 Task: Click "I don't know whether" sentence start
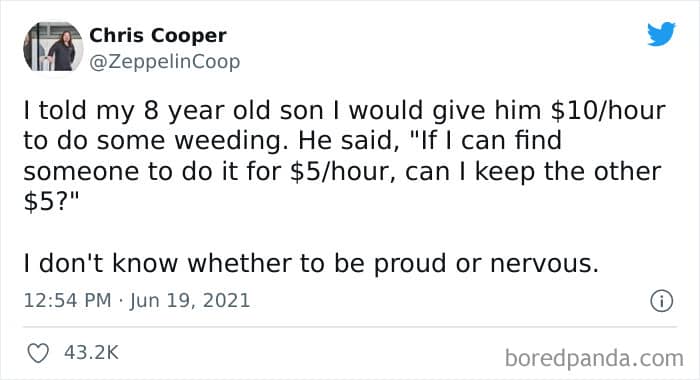point(158,263)
